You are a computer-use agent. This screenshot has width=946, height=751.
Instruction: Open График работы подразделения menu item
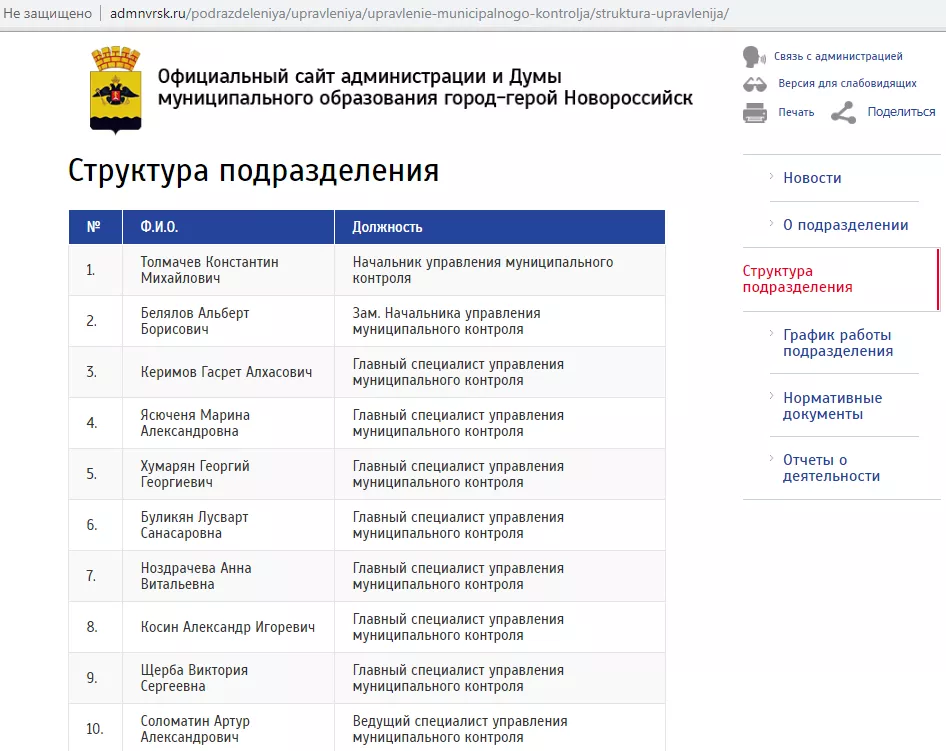coord(837,343)
